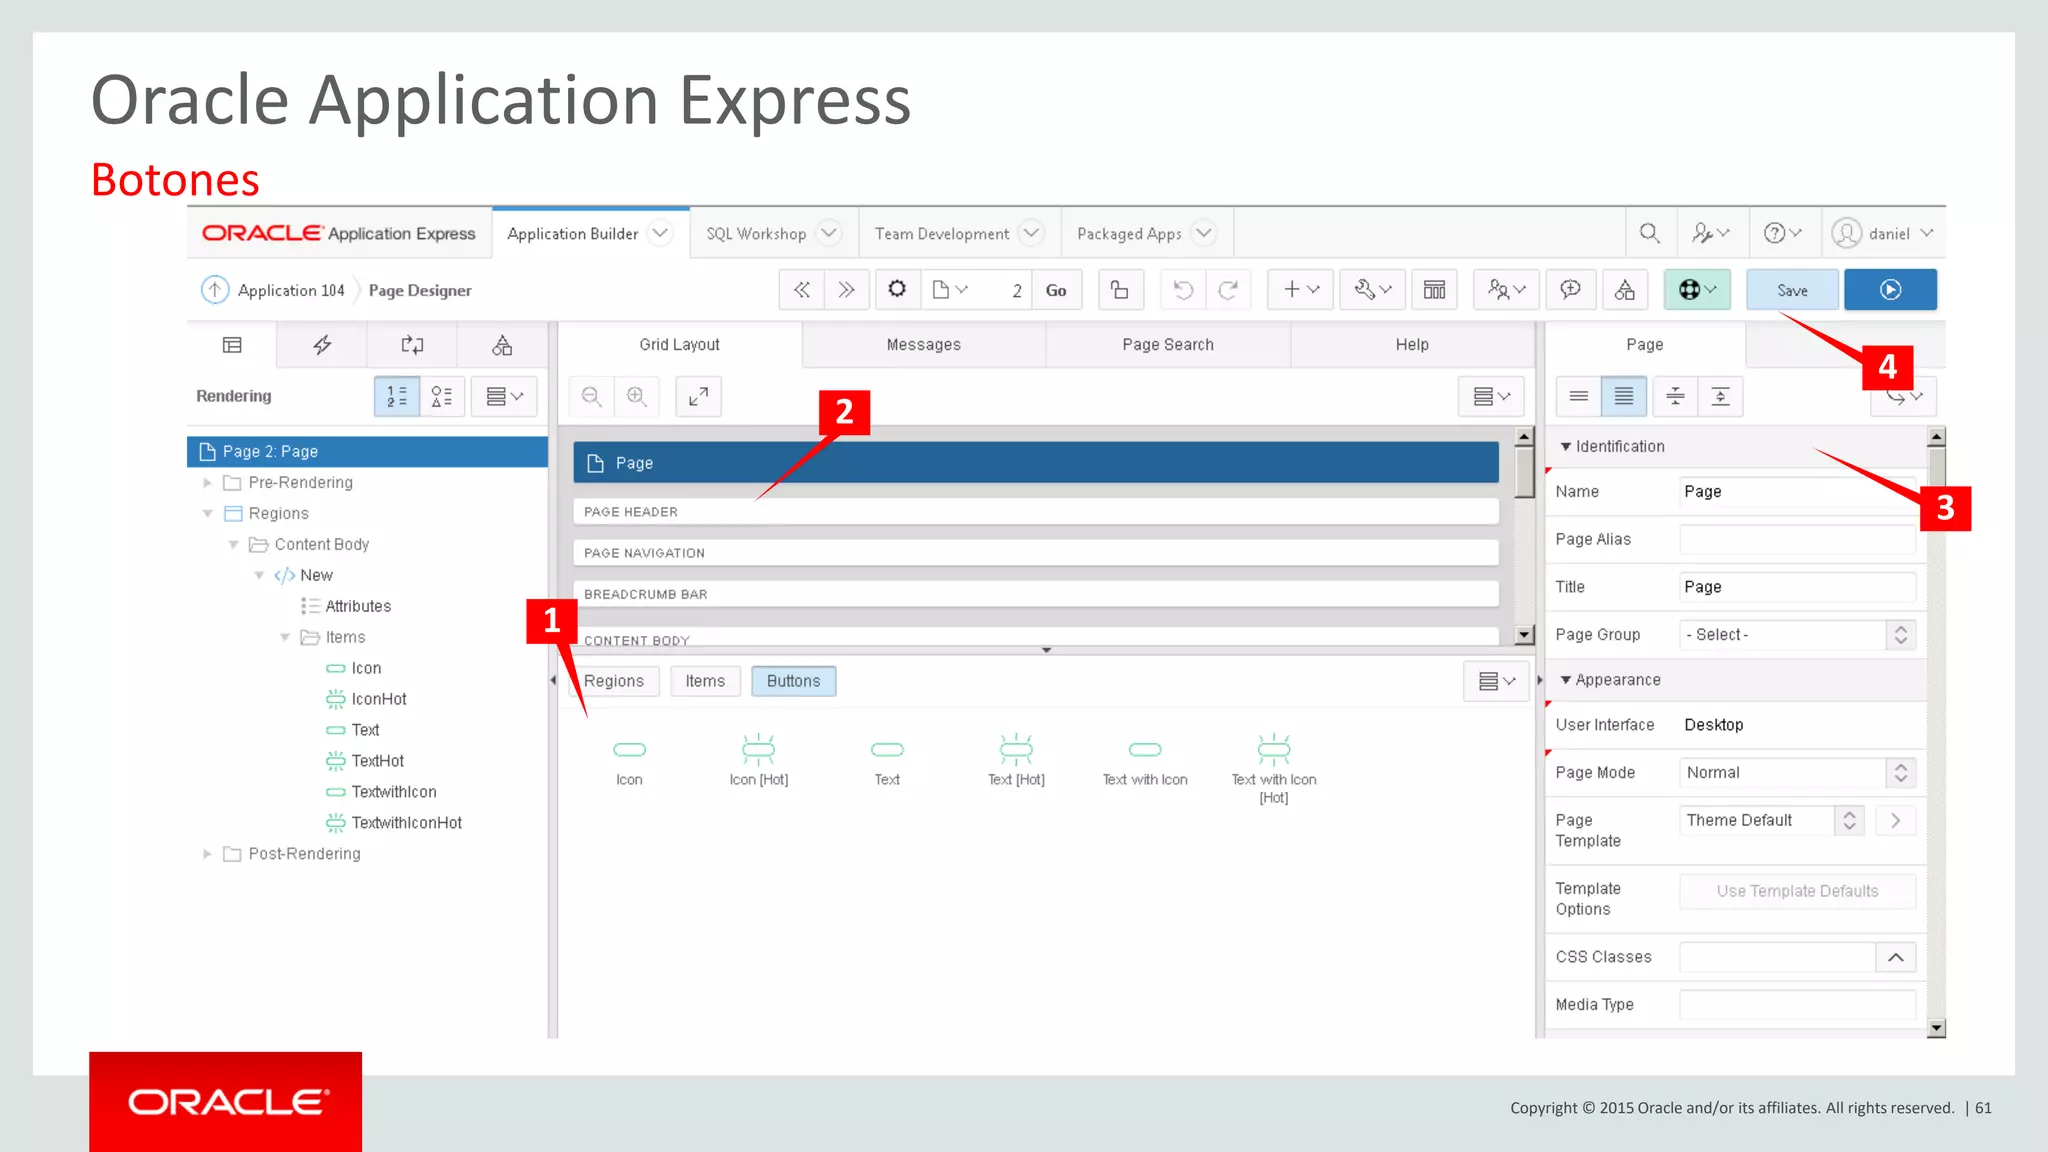The width and height of the screenshot is (2048, 1152).
Task: Expand the Post-Rendering tree node
Action: click(x=207, y=853)
